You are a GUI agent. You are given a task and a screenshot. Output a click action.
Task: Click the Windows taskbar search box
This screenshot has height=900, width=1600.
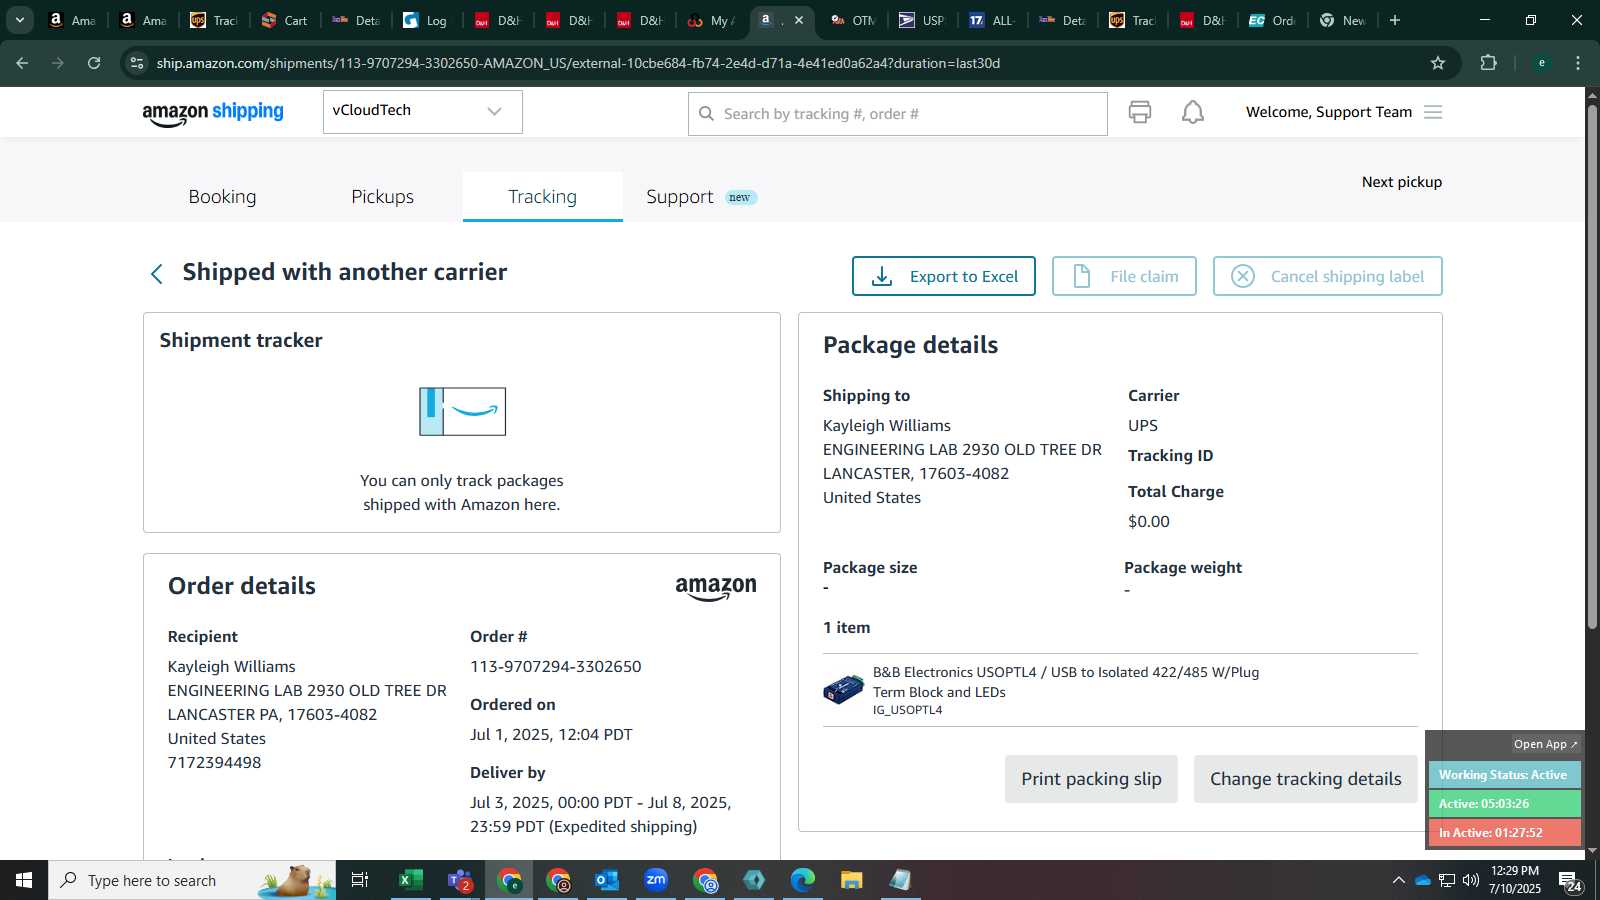(192, 880)
